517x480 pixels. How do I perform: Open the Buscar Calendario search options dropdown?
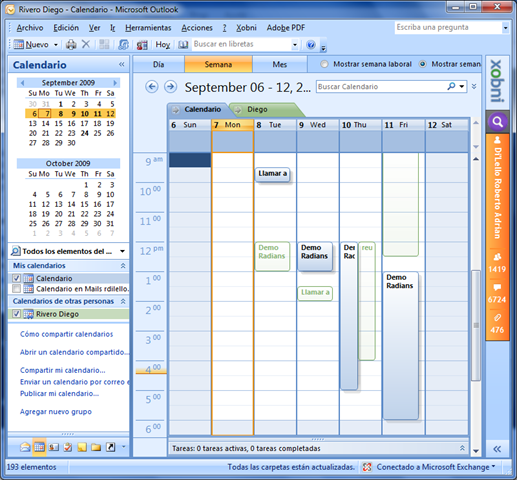coord(462,87)
